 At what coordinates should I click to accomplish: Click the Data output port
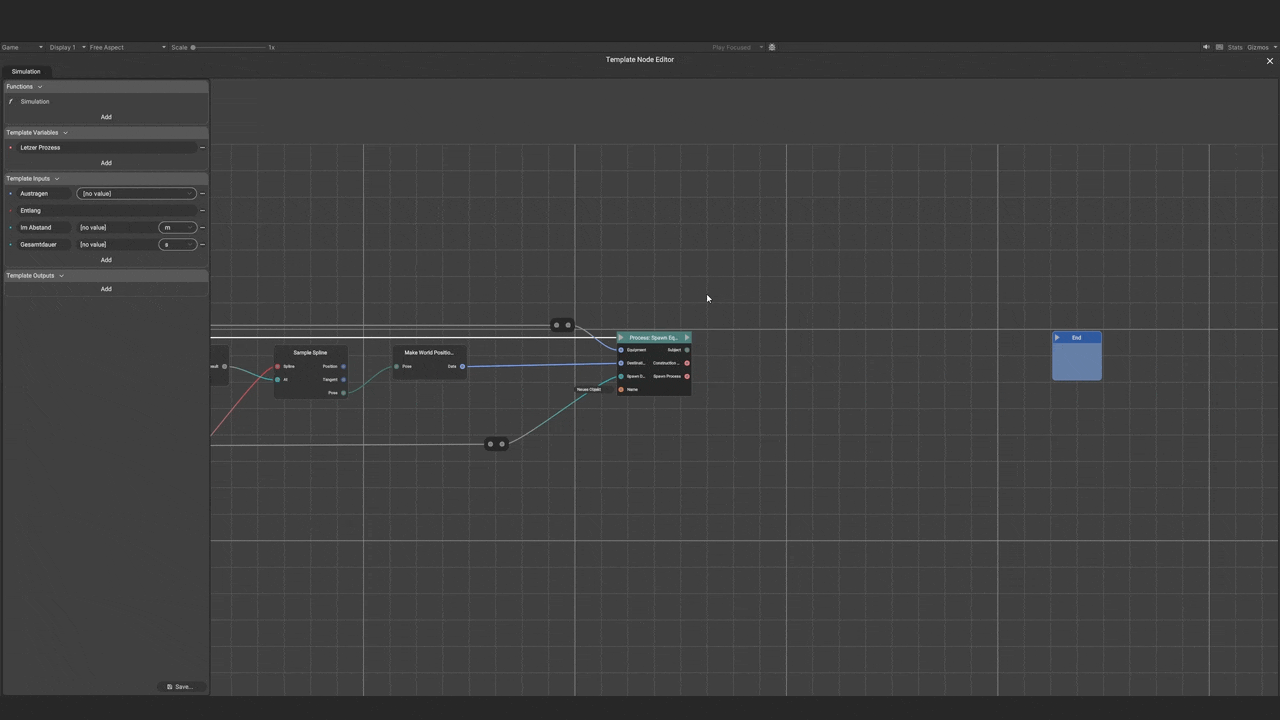(462, 366)
